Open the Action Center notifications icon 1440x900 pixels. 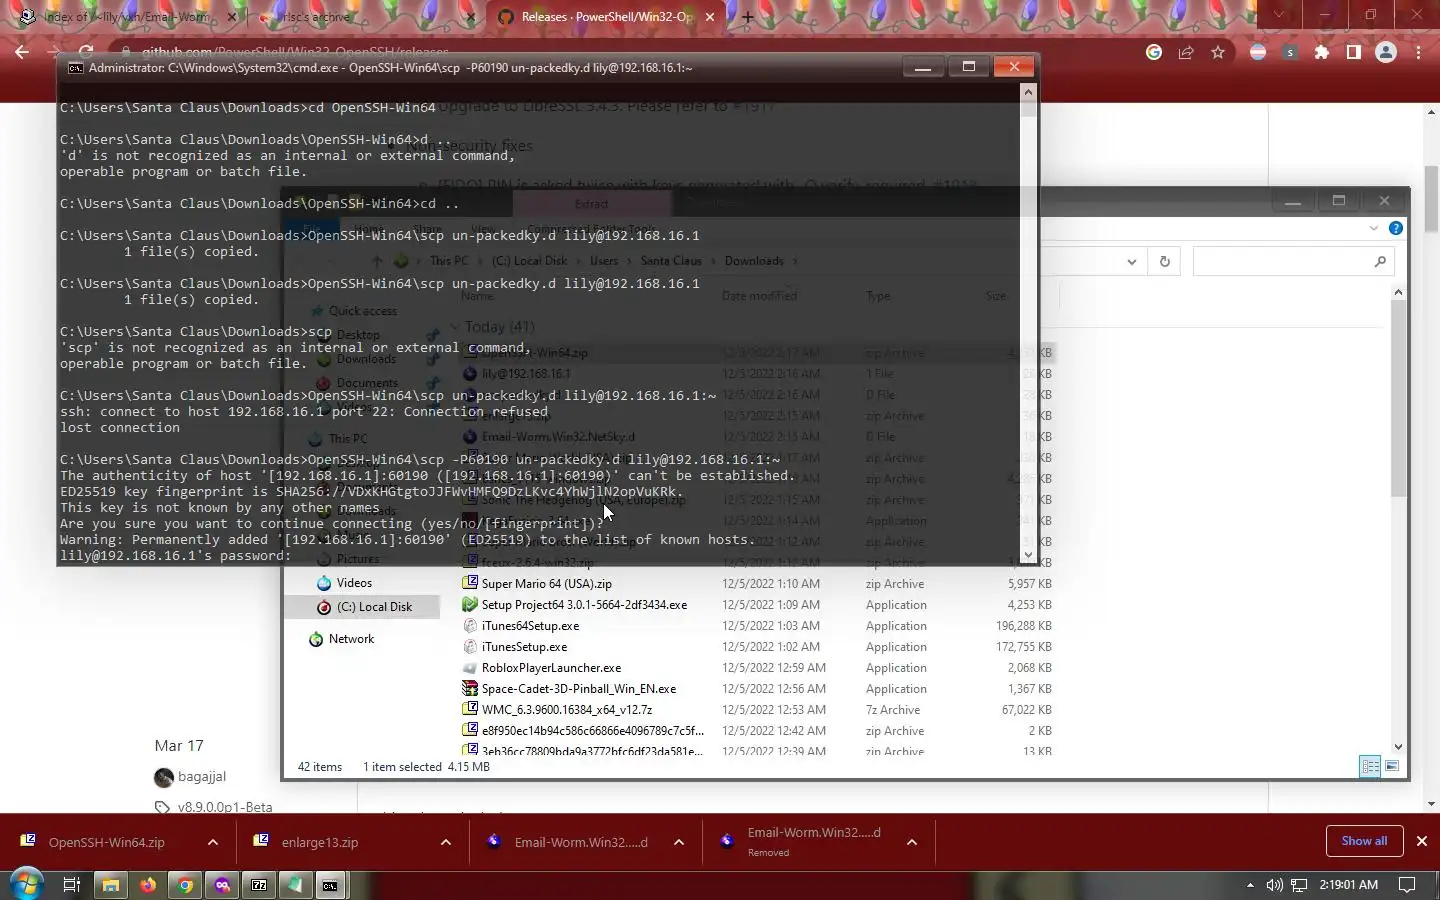click(x=1407, y=885)
